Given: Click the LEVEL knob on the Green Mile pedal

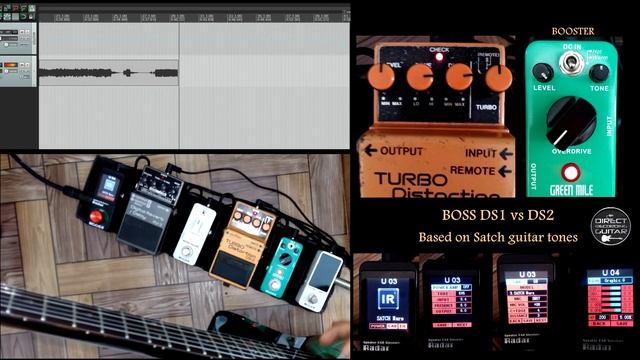Looking at the screenshot, I should pyautogui.click(x=543, y=73).
